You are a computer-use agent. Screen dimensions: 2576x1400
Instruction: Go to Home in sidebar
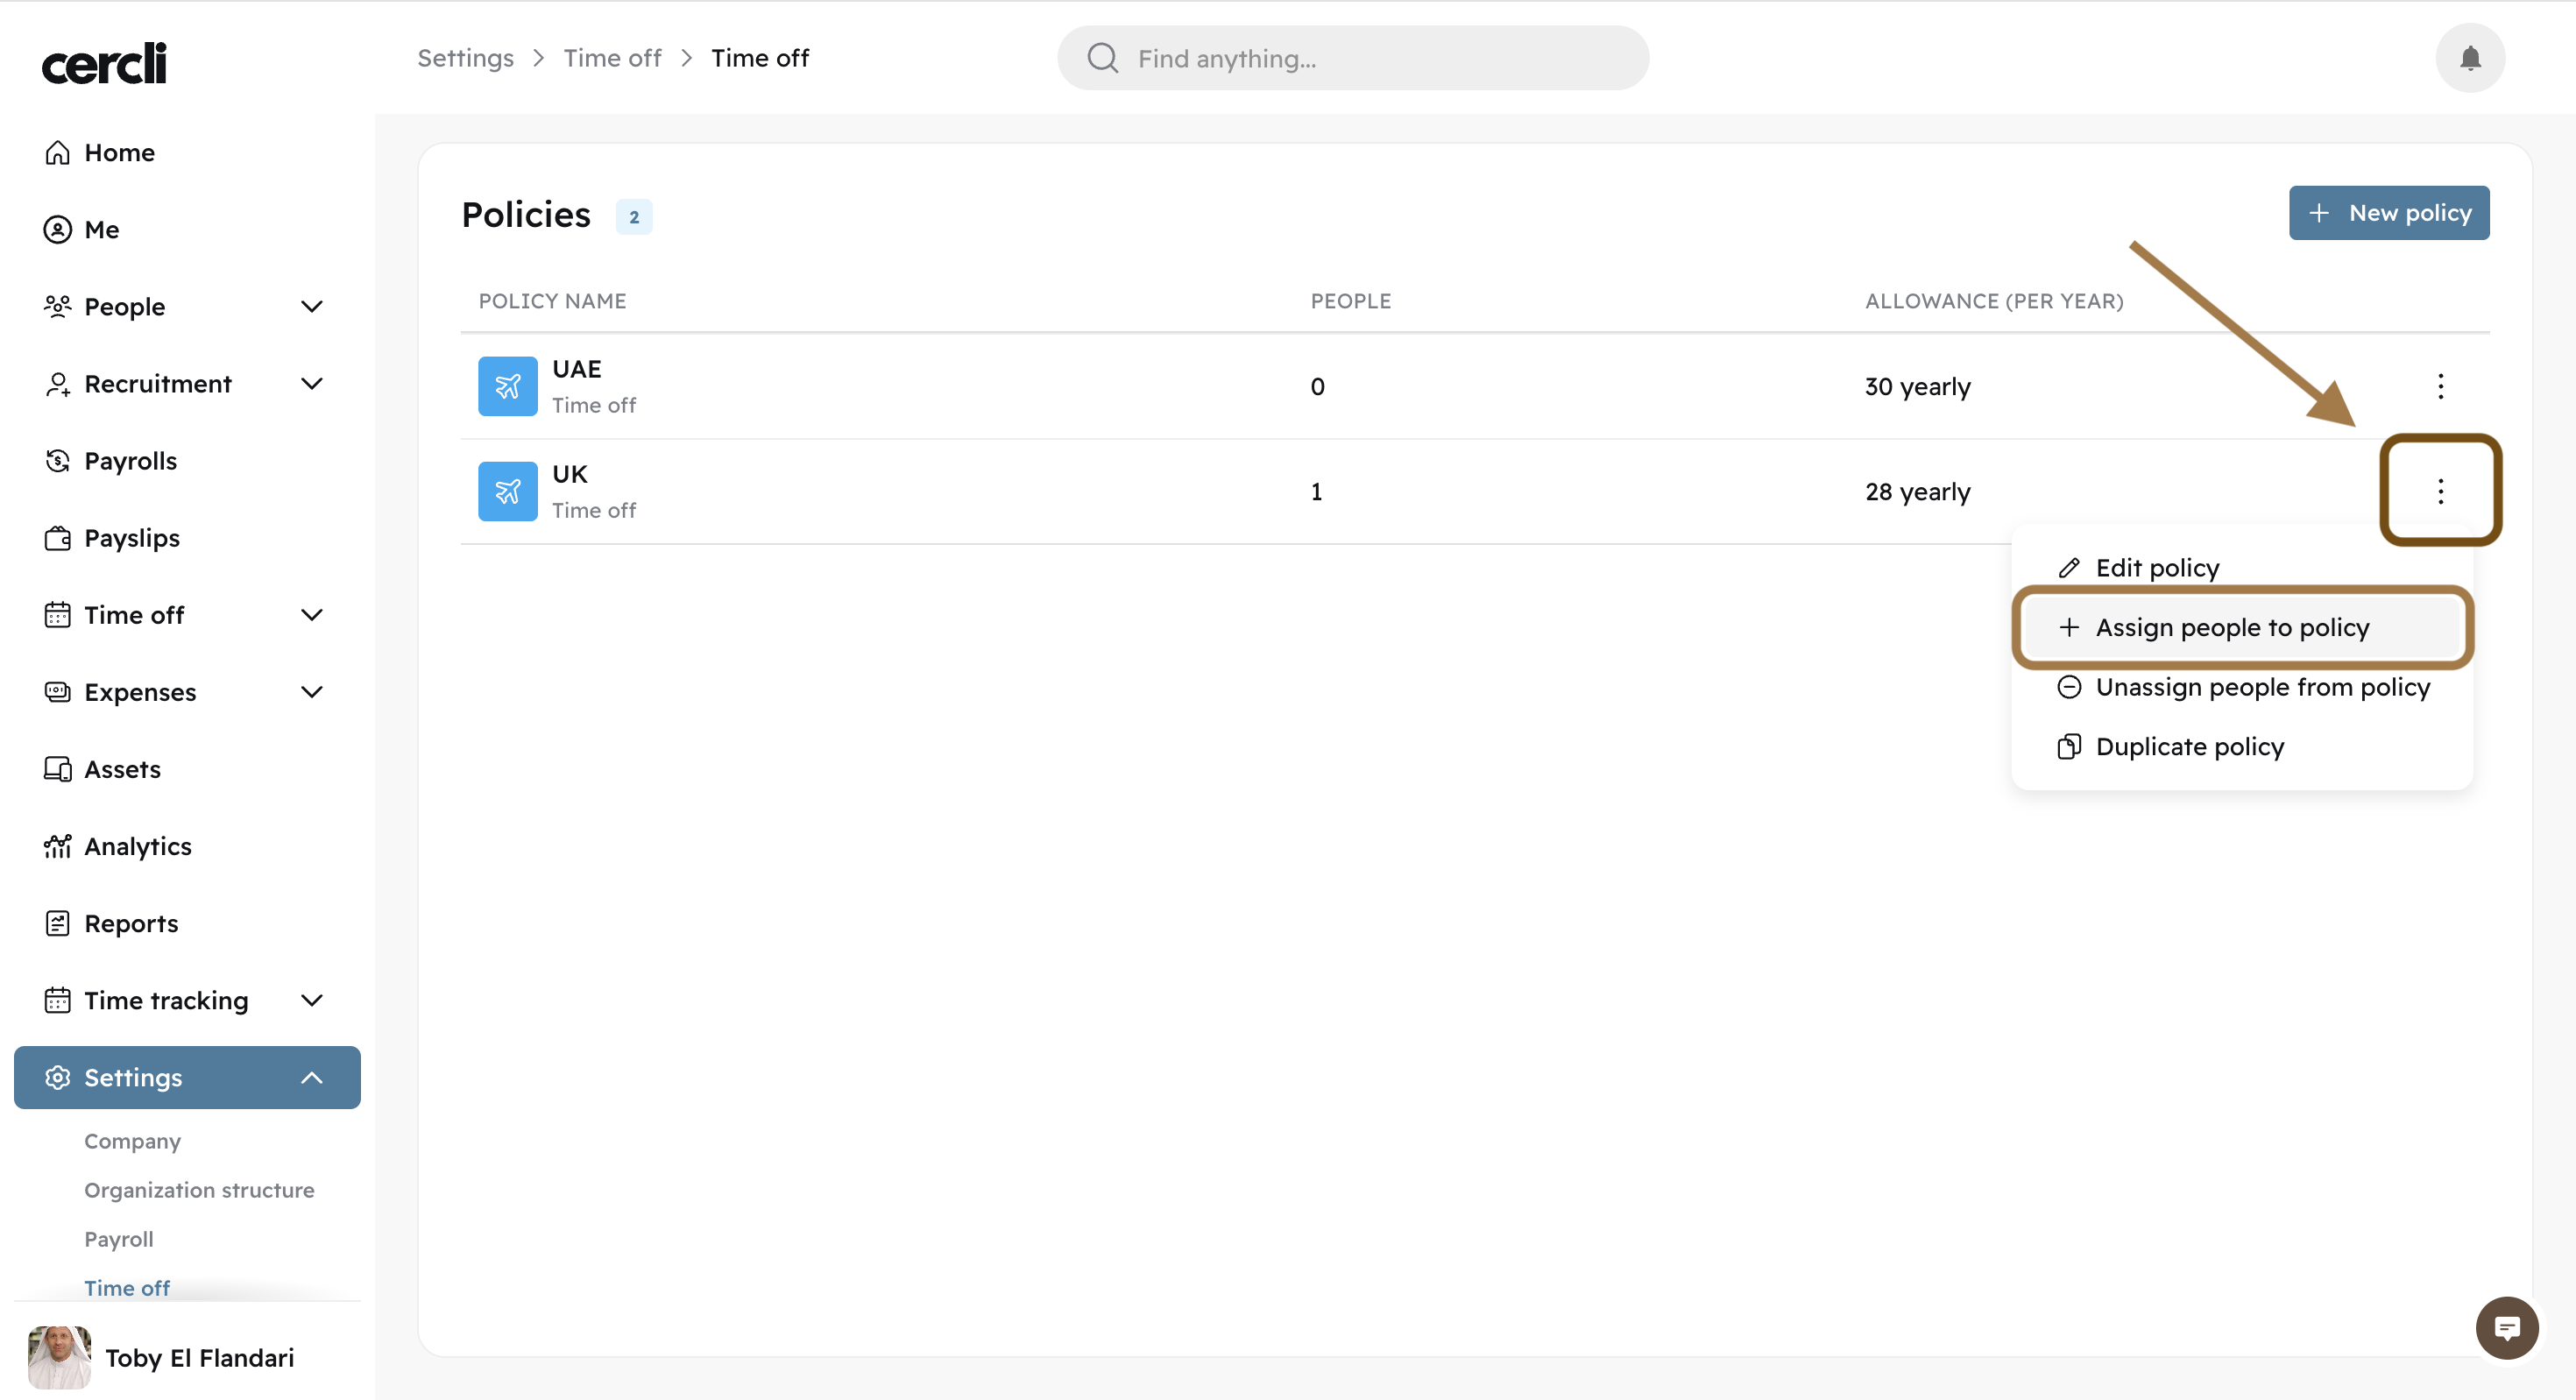click(x=119, y=152)
